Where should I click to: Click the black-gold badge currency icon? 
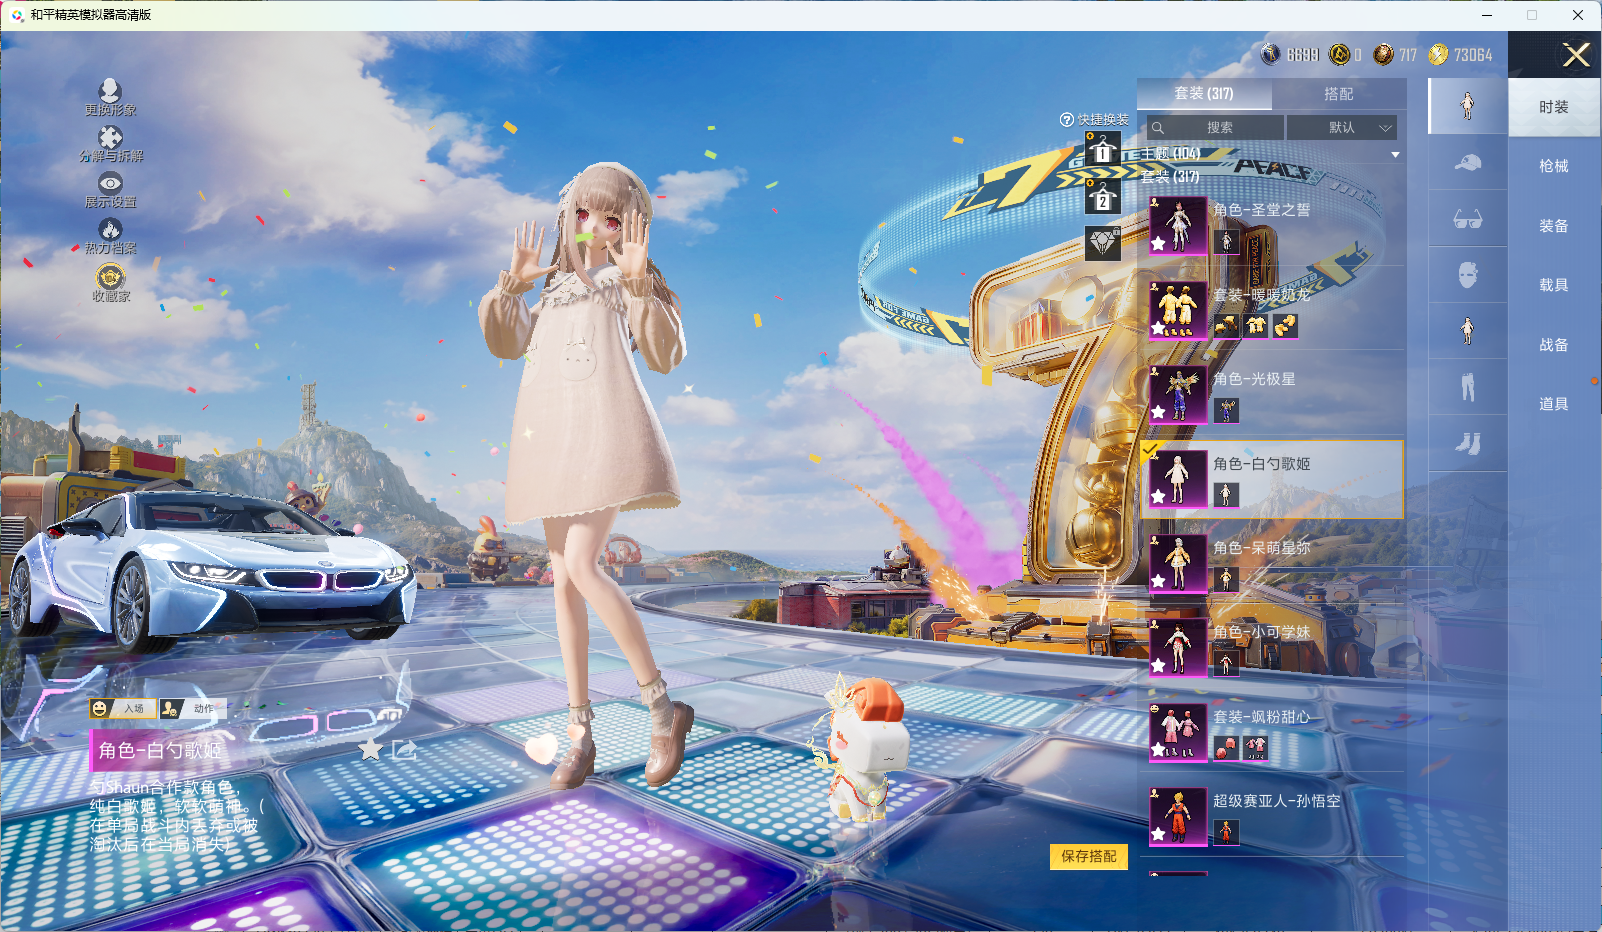pyautogui.click(x=1340, y=54)
